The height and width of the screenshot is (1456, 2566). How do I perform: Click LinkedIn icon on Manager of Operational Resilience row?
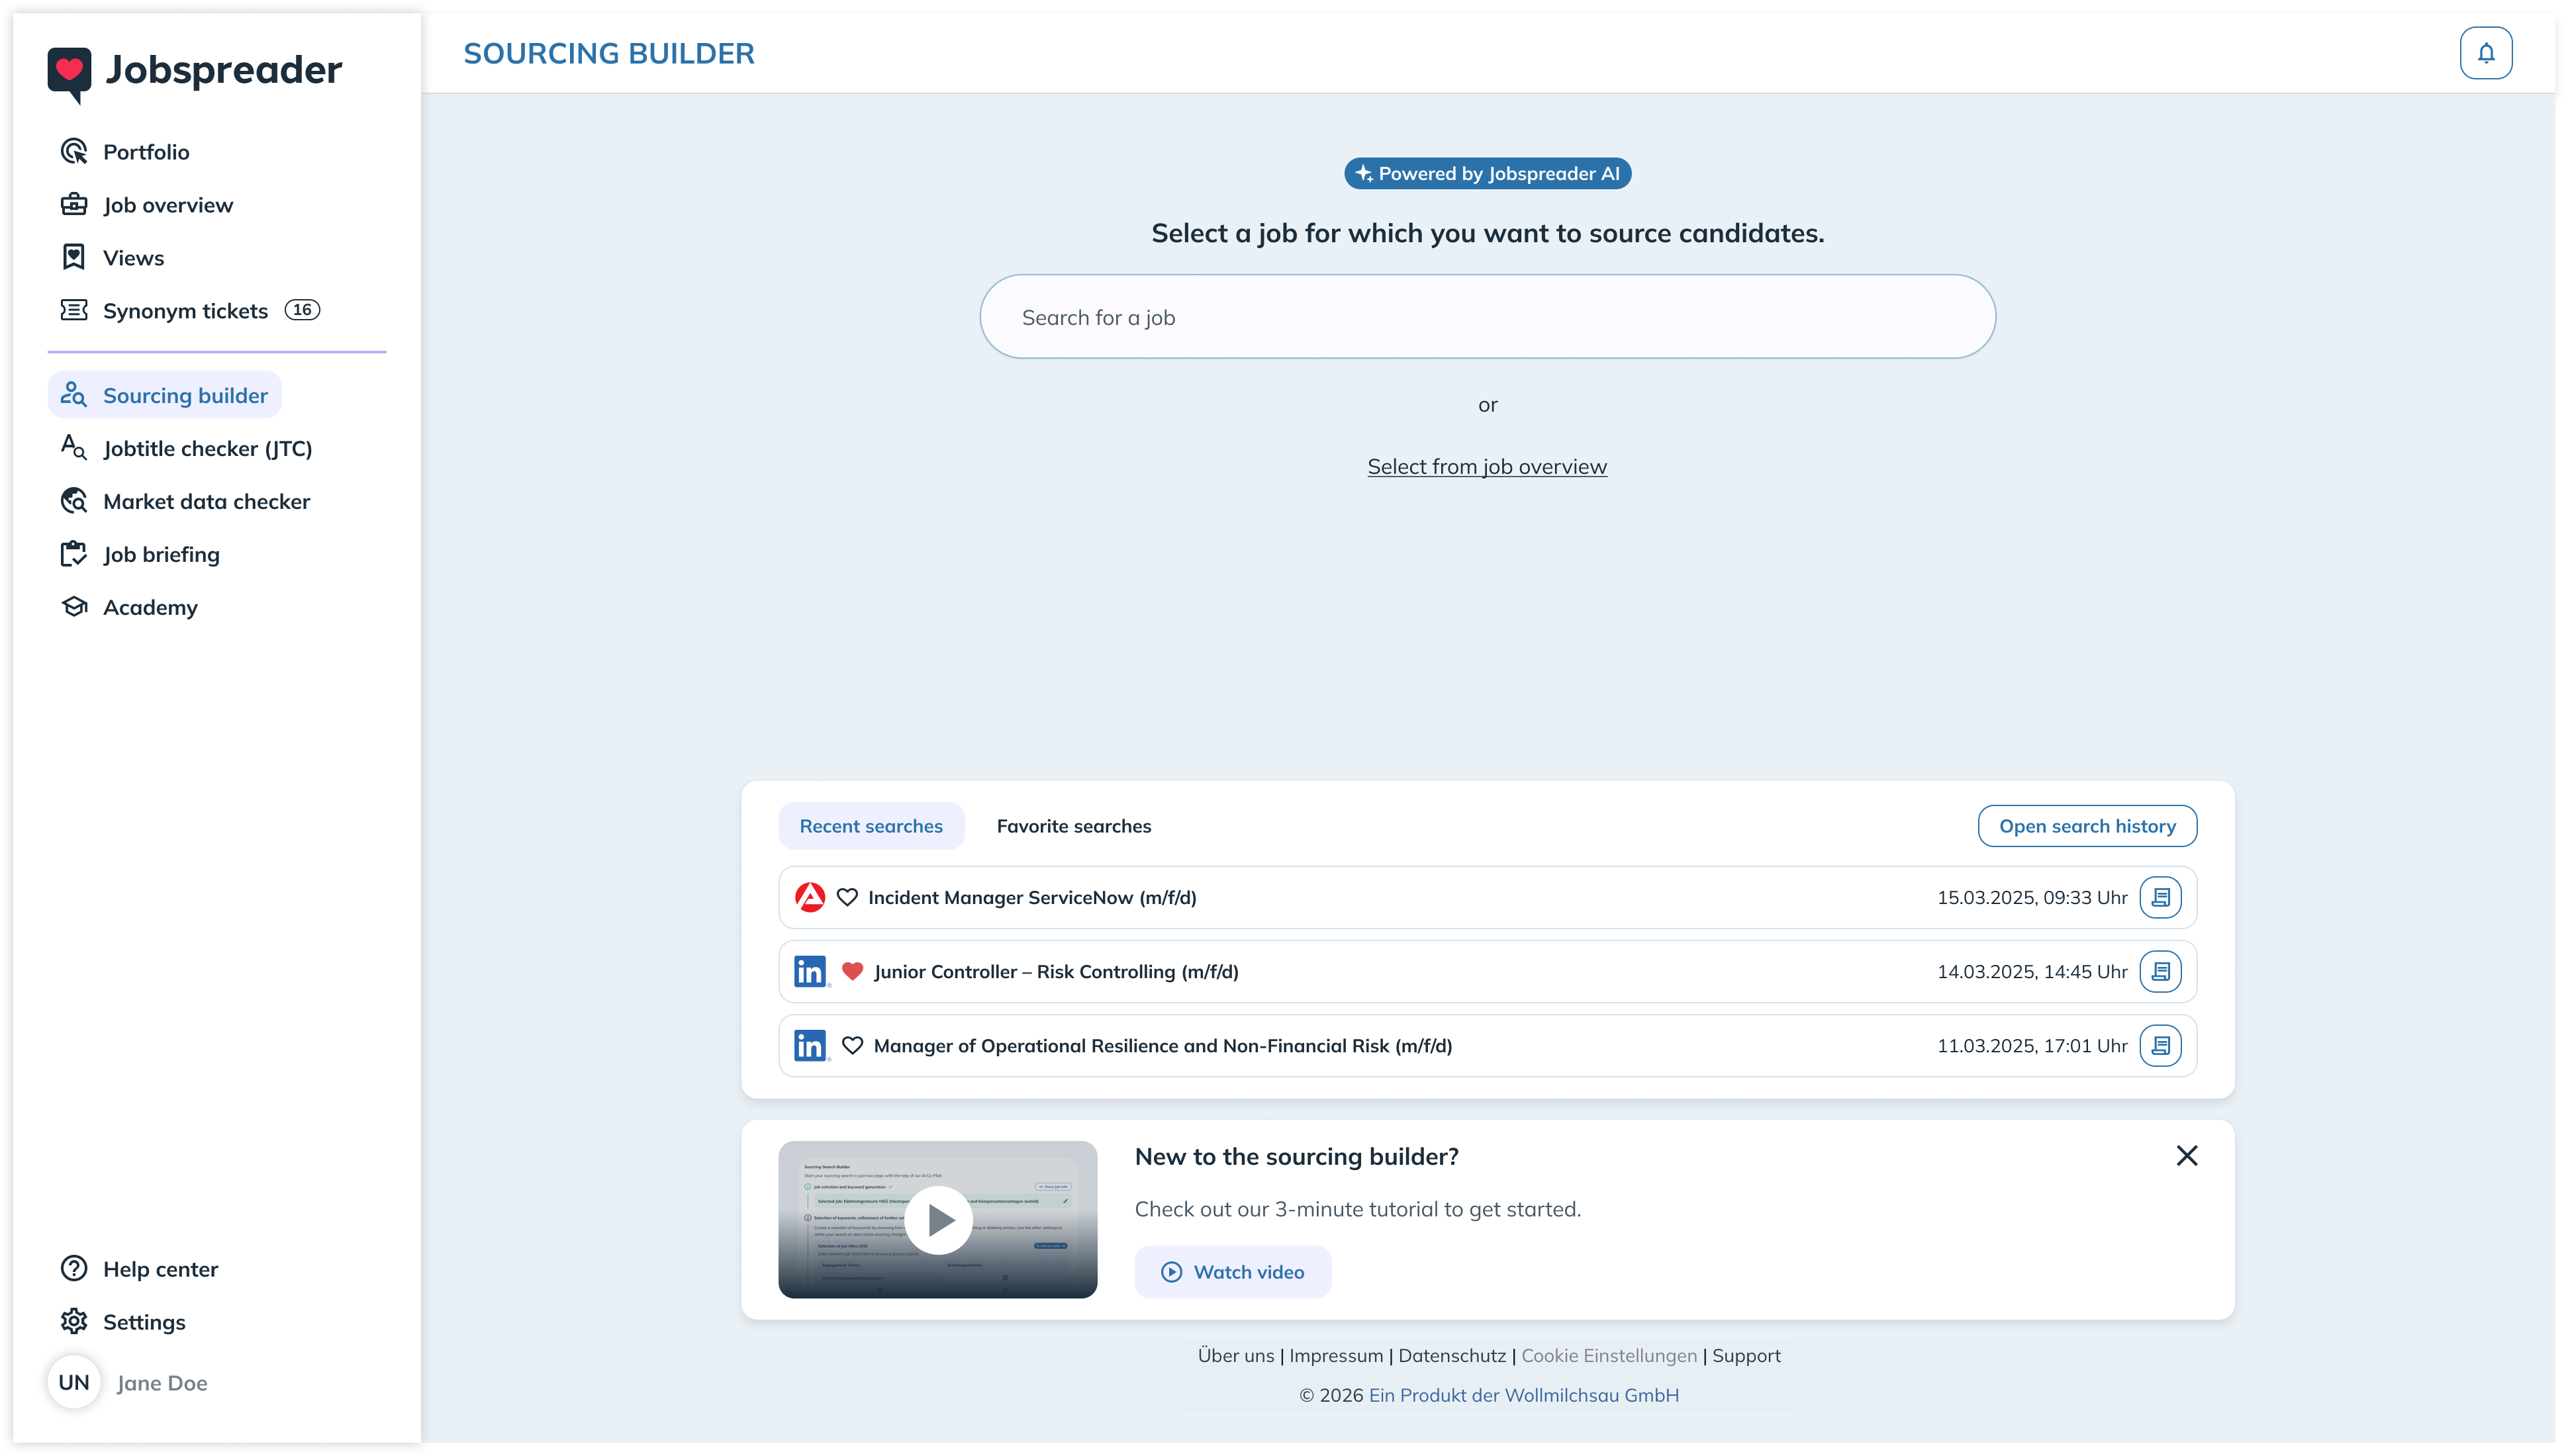click(x=811, y=1045)
